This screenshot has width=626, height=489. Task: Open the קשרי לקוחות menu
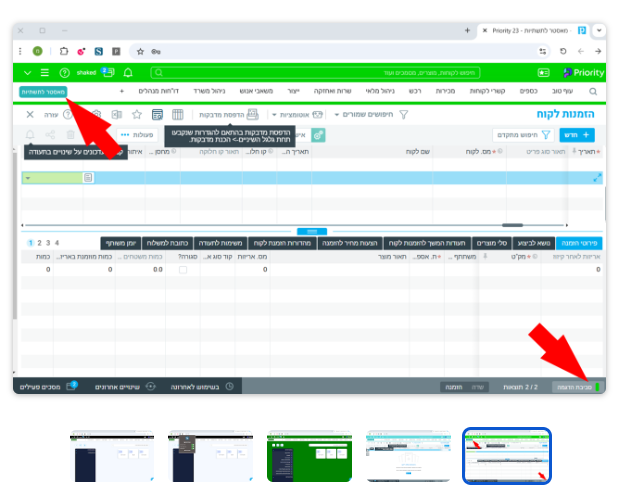[x=487, y=91]
